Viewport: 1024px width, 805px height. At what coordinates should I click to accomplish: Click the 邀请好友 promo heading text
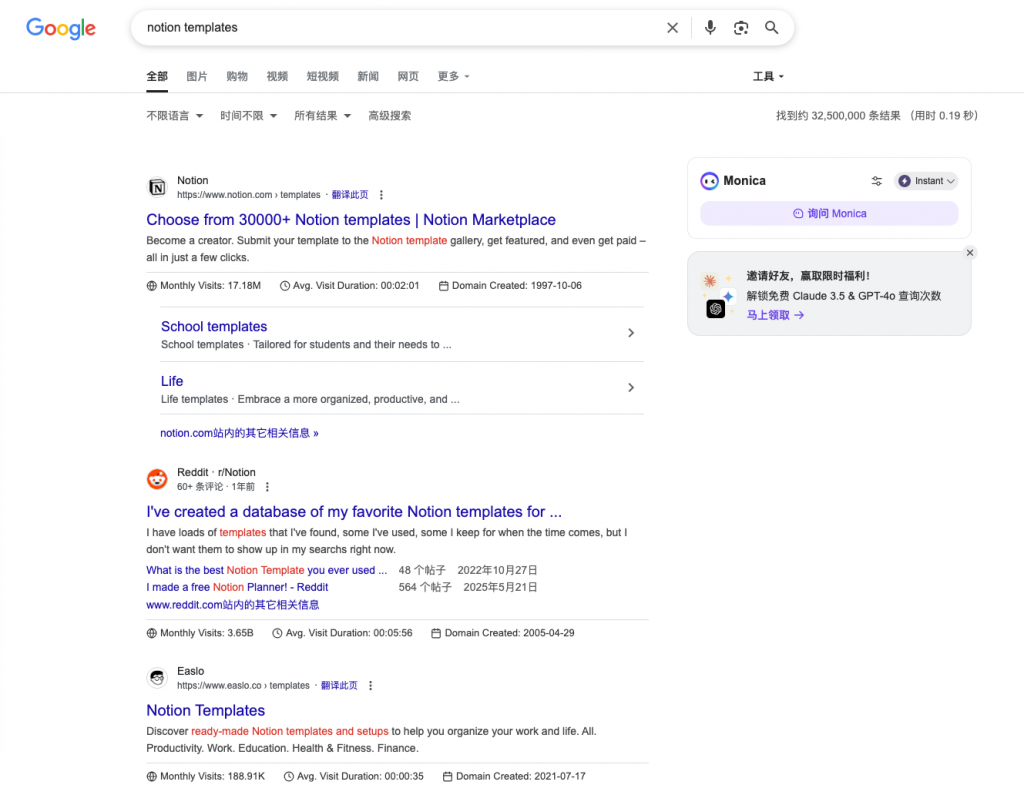click(808, 276)
